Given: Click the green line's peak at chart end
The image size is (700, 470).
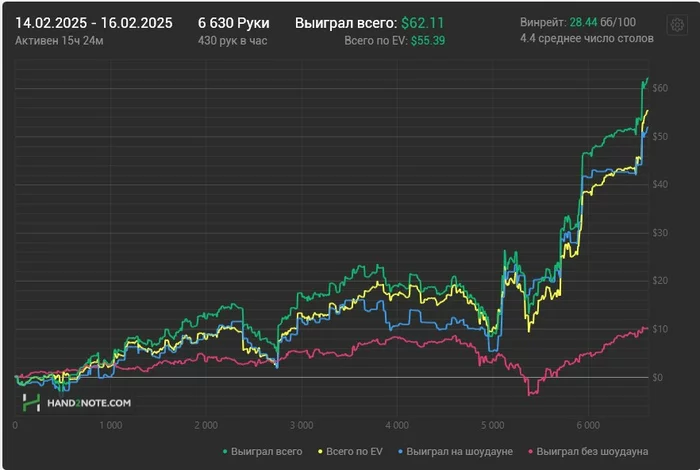Looking at the screenshot, I should tap(647, 78).
